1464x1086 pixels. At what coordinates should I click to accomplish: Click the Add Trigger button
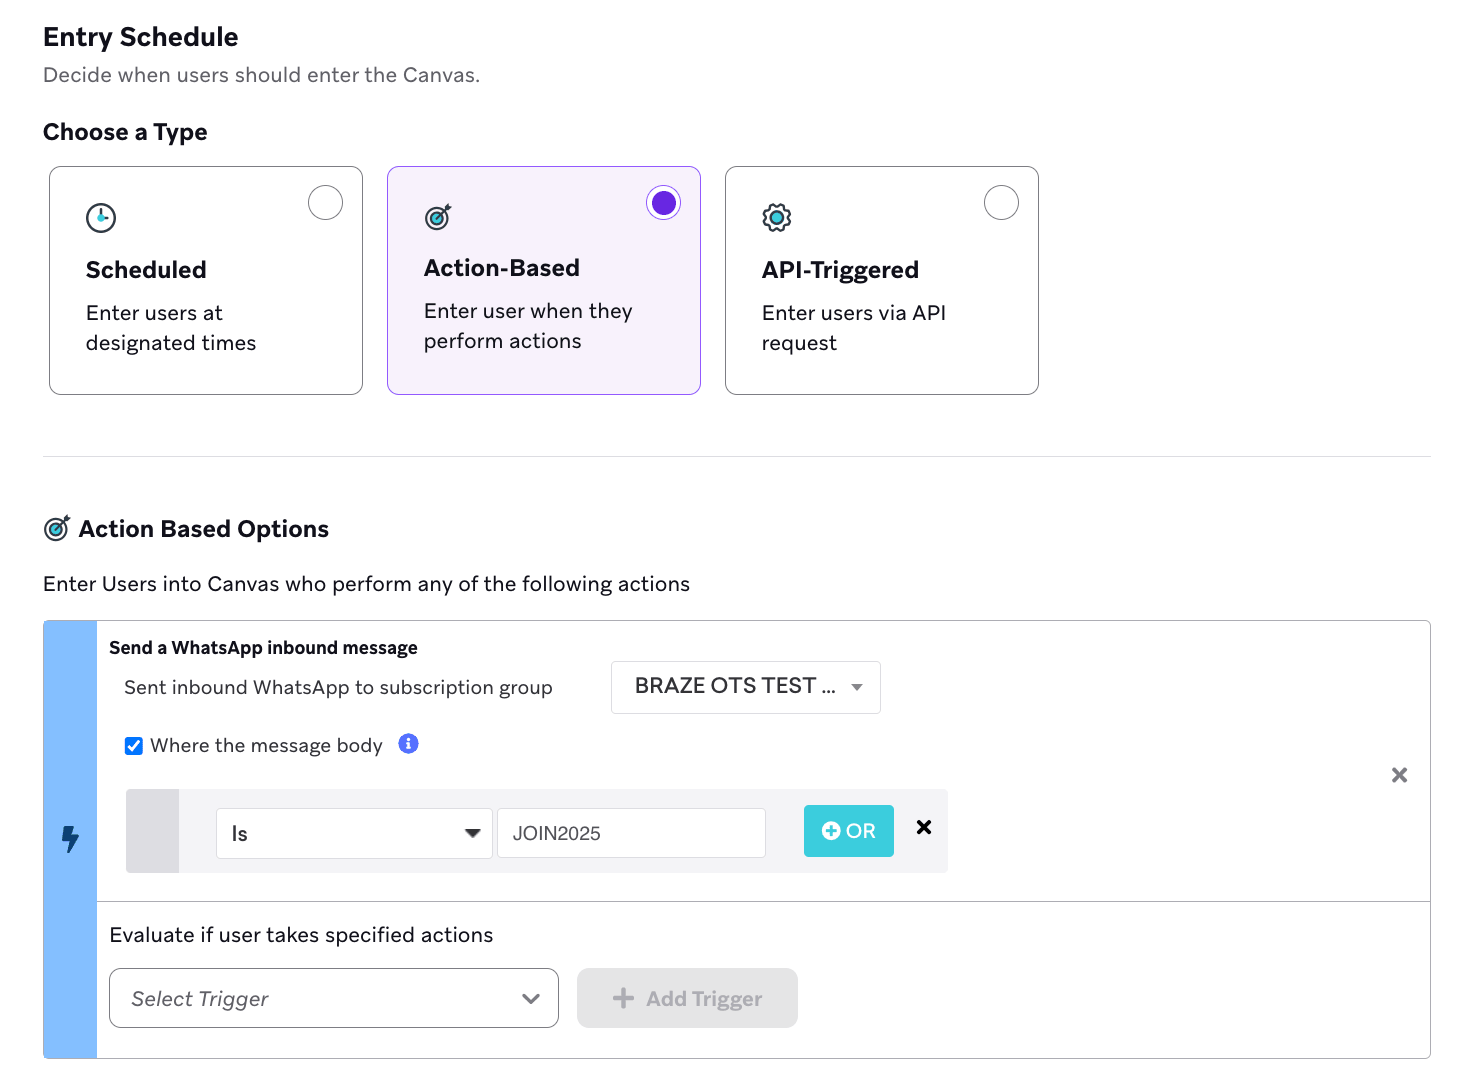tap(687, 998)
